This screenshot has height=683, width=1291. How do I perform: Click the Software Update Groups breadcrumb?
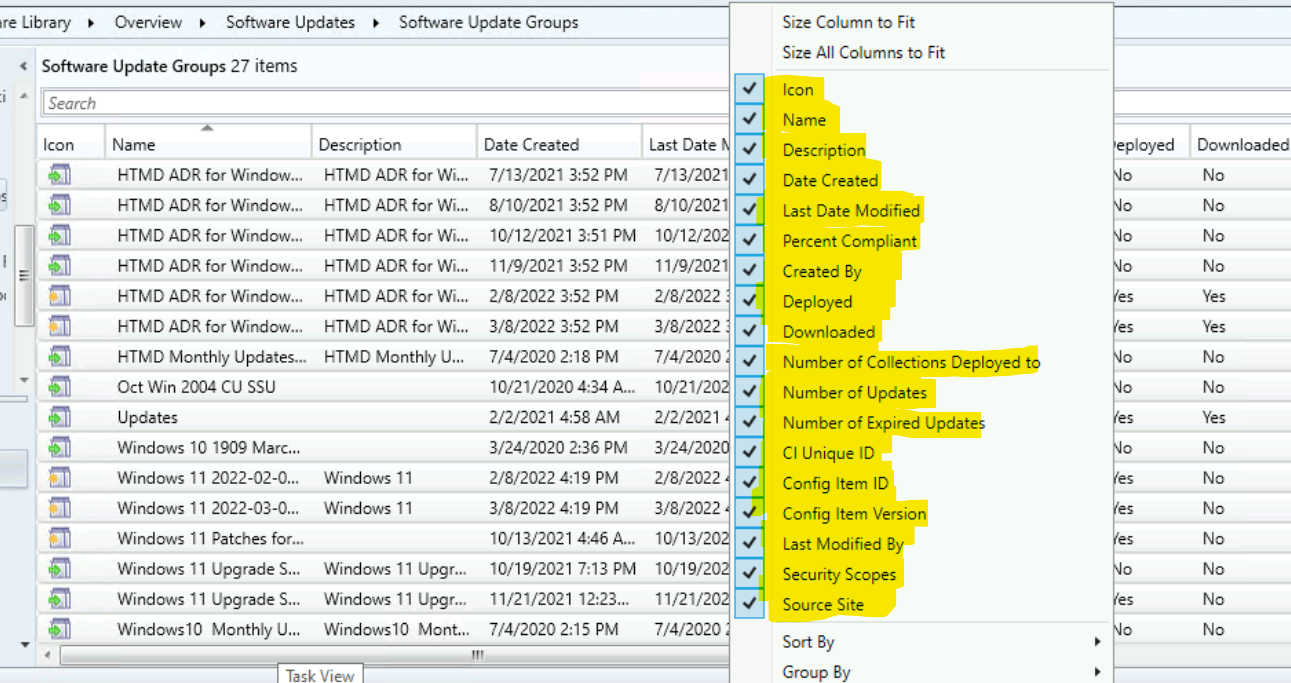[488, 22]
